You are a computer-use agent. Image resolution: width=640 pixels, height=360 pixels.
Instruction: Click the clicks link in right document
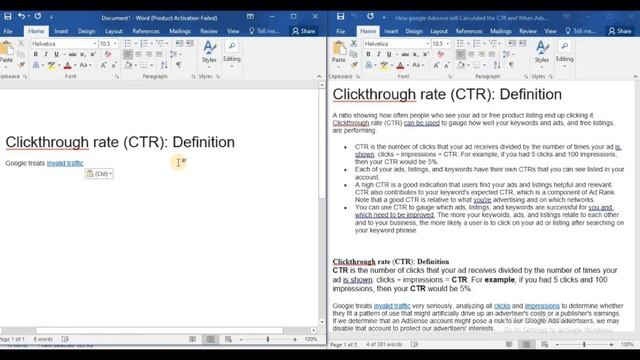click(502, 306)
